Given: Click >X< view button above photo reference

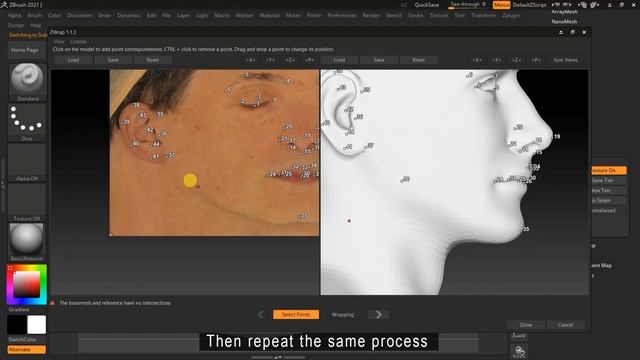Looking at the screenshot, I should tap(251, 60).
